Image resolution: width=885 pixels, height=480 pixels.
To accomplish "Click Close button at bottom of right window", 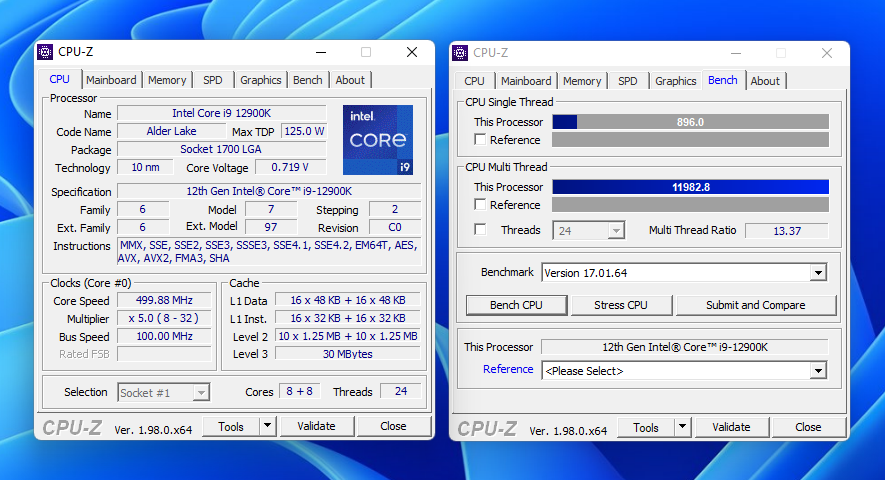I will click(x=808, y=427).
